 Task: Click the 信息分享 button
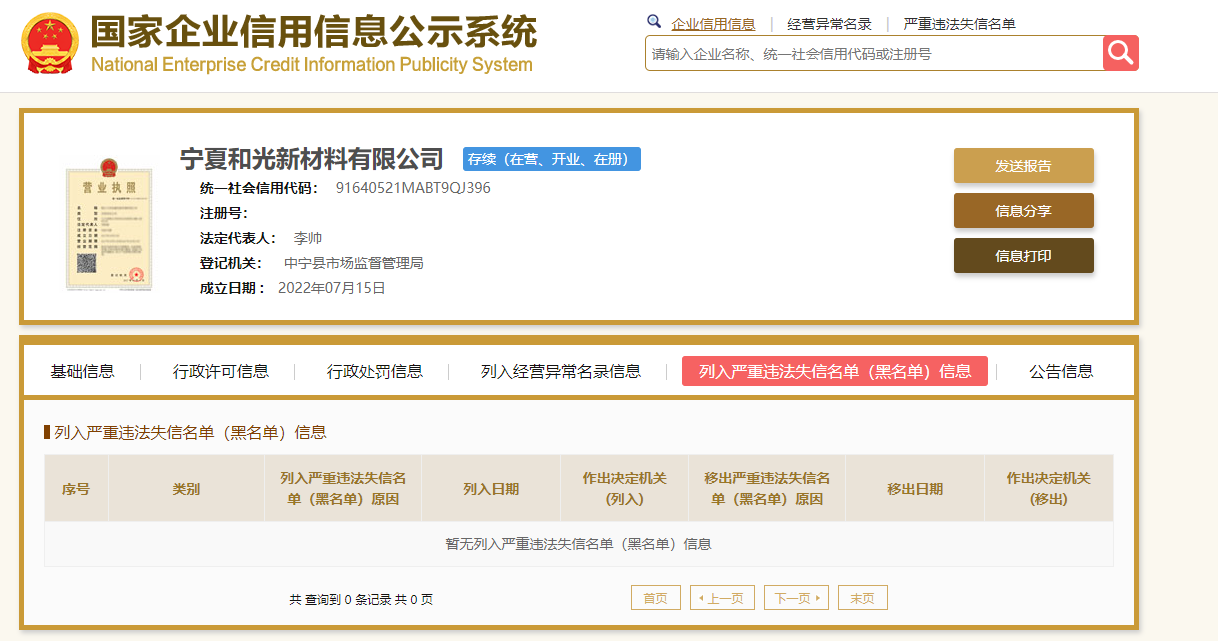click(1023, 211)
